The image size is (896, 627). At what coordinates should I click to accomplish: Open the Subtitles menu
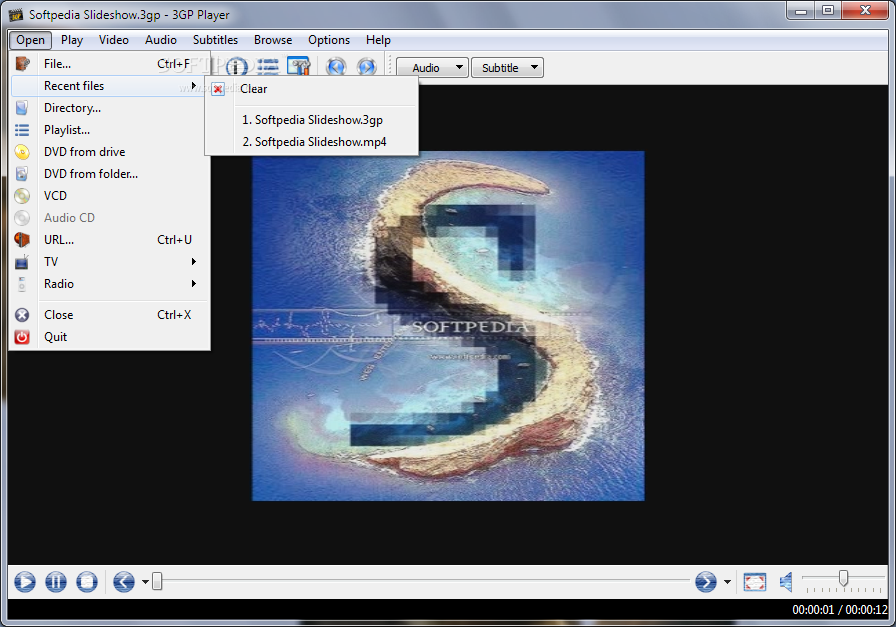[x=215, y=40]
